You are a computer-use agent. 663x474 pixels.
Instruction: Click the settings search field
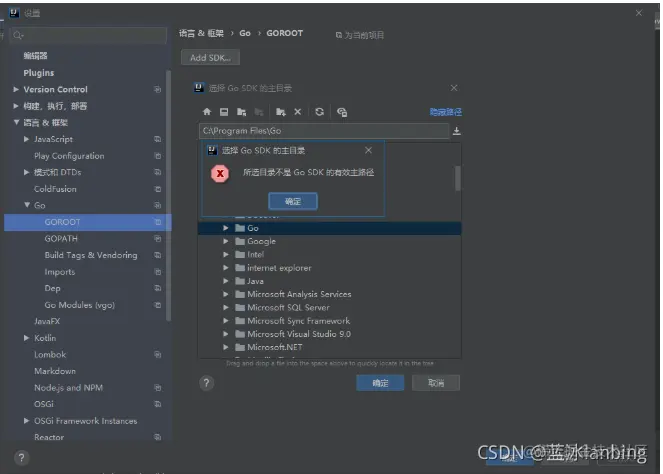(88, 35)
